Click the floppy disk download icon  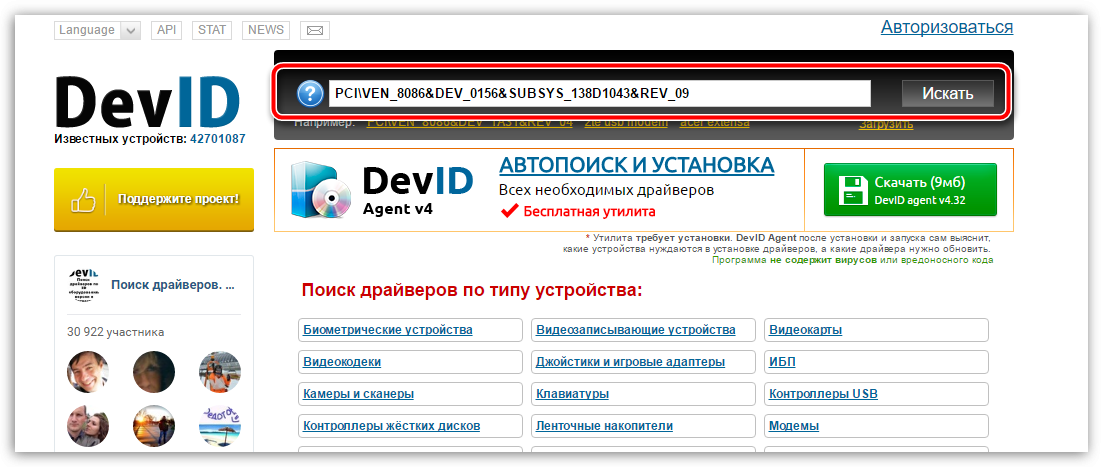click(x=852, y=189)
